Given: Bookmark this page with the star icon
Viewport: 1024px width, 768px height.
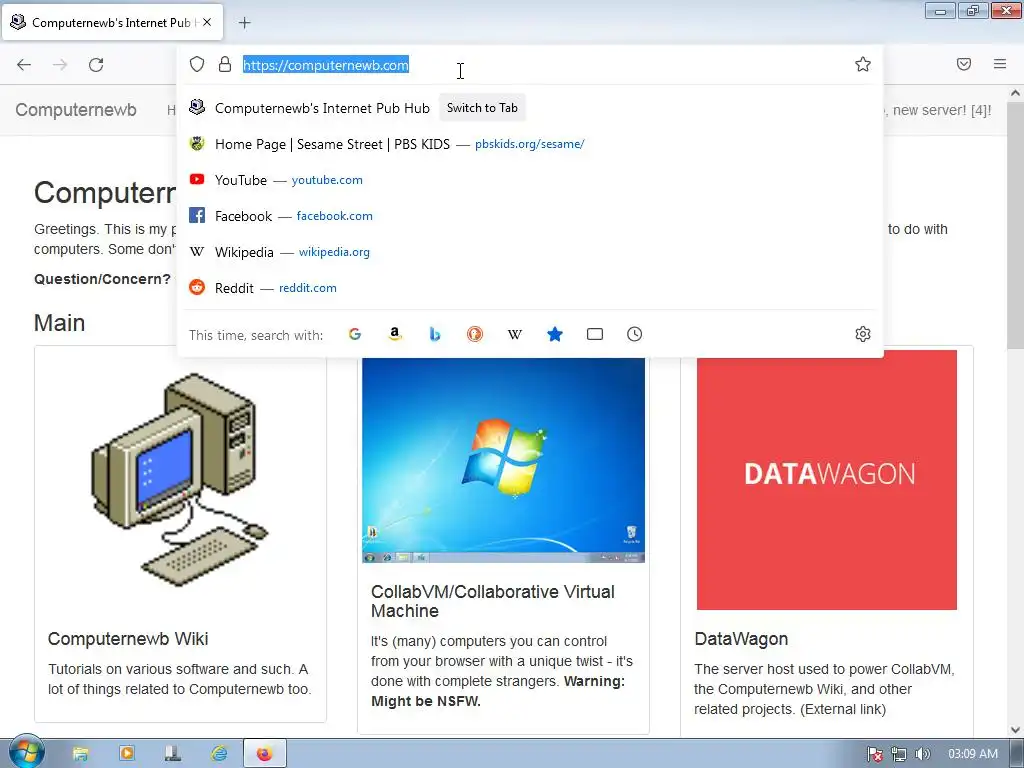Looking at the screenshot, I should pyautogui.click(x=863, y=64).
